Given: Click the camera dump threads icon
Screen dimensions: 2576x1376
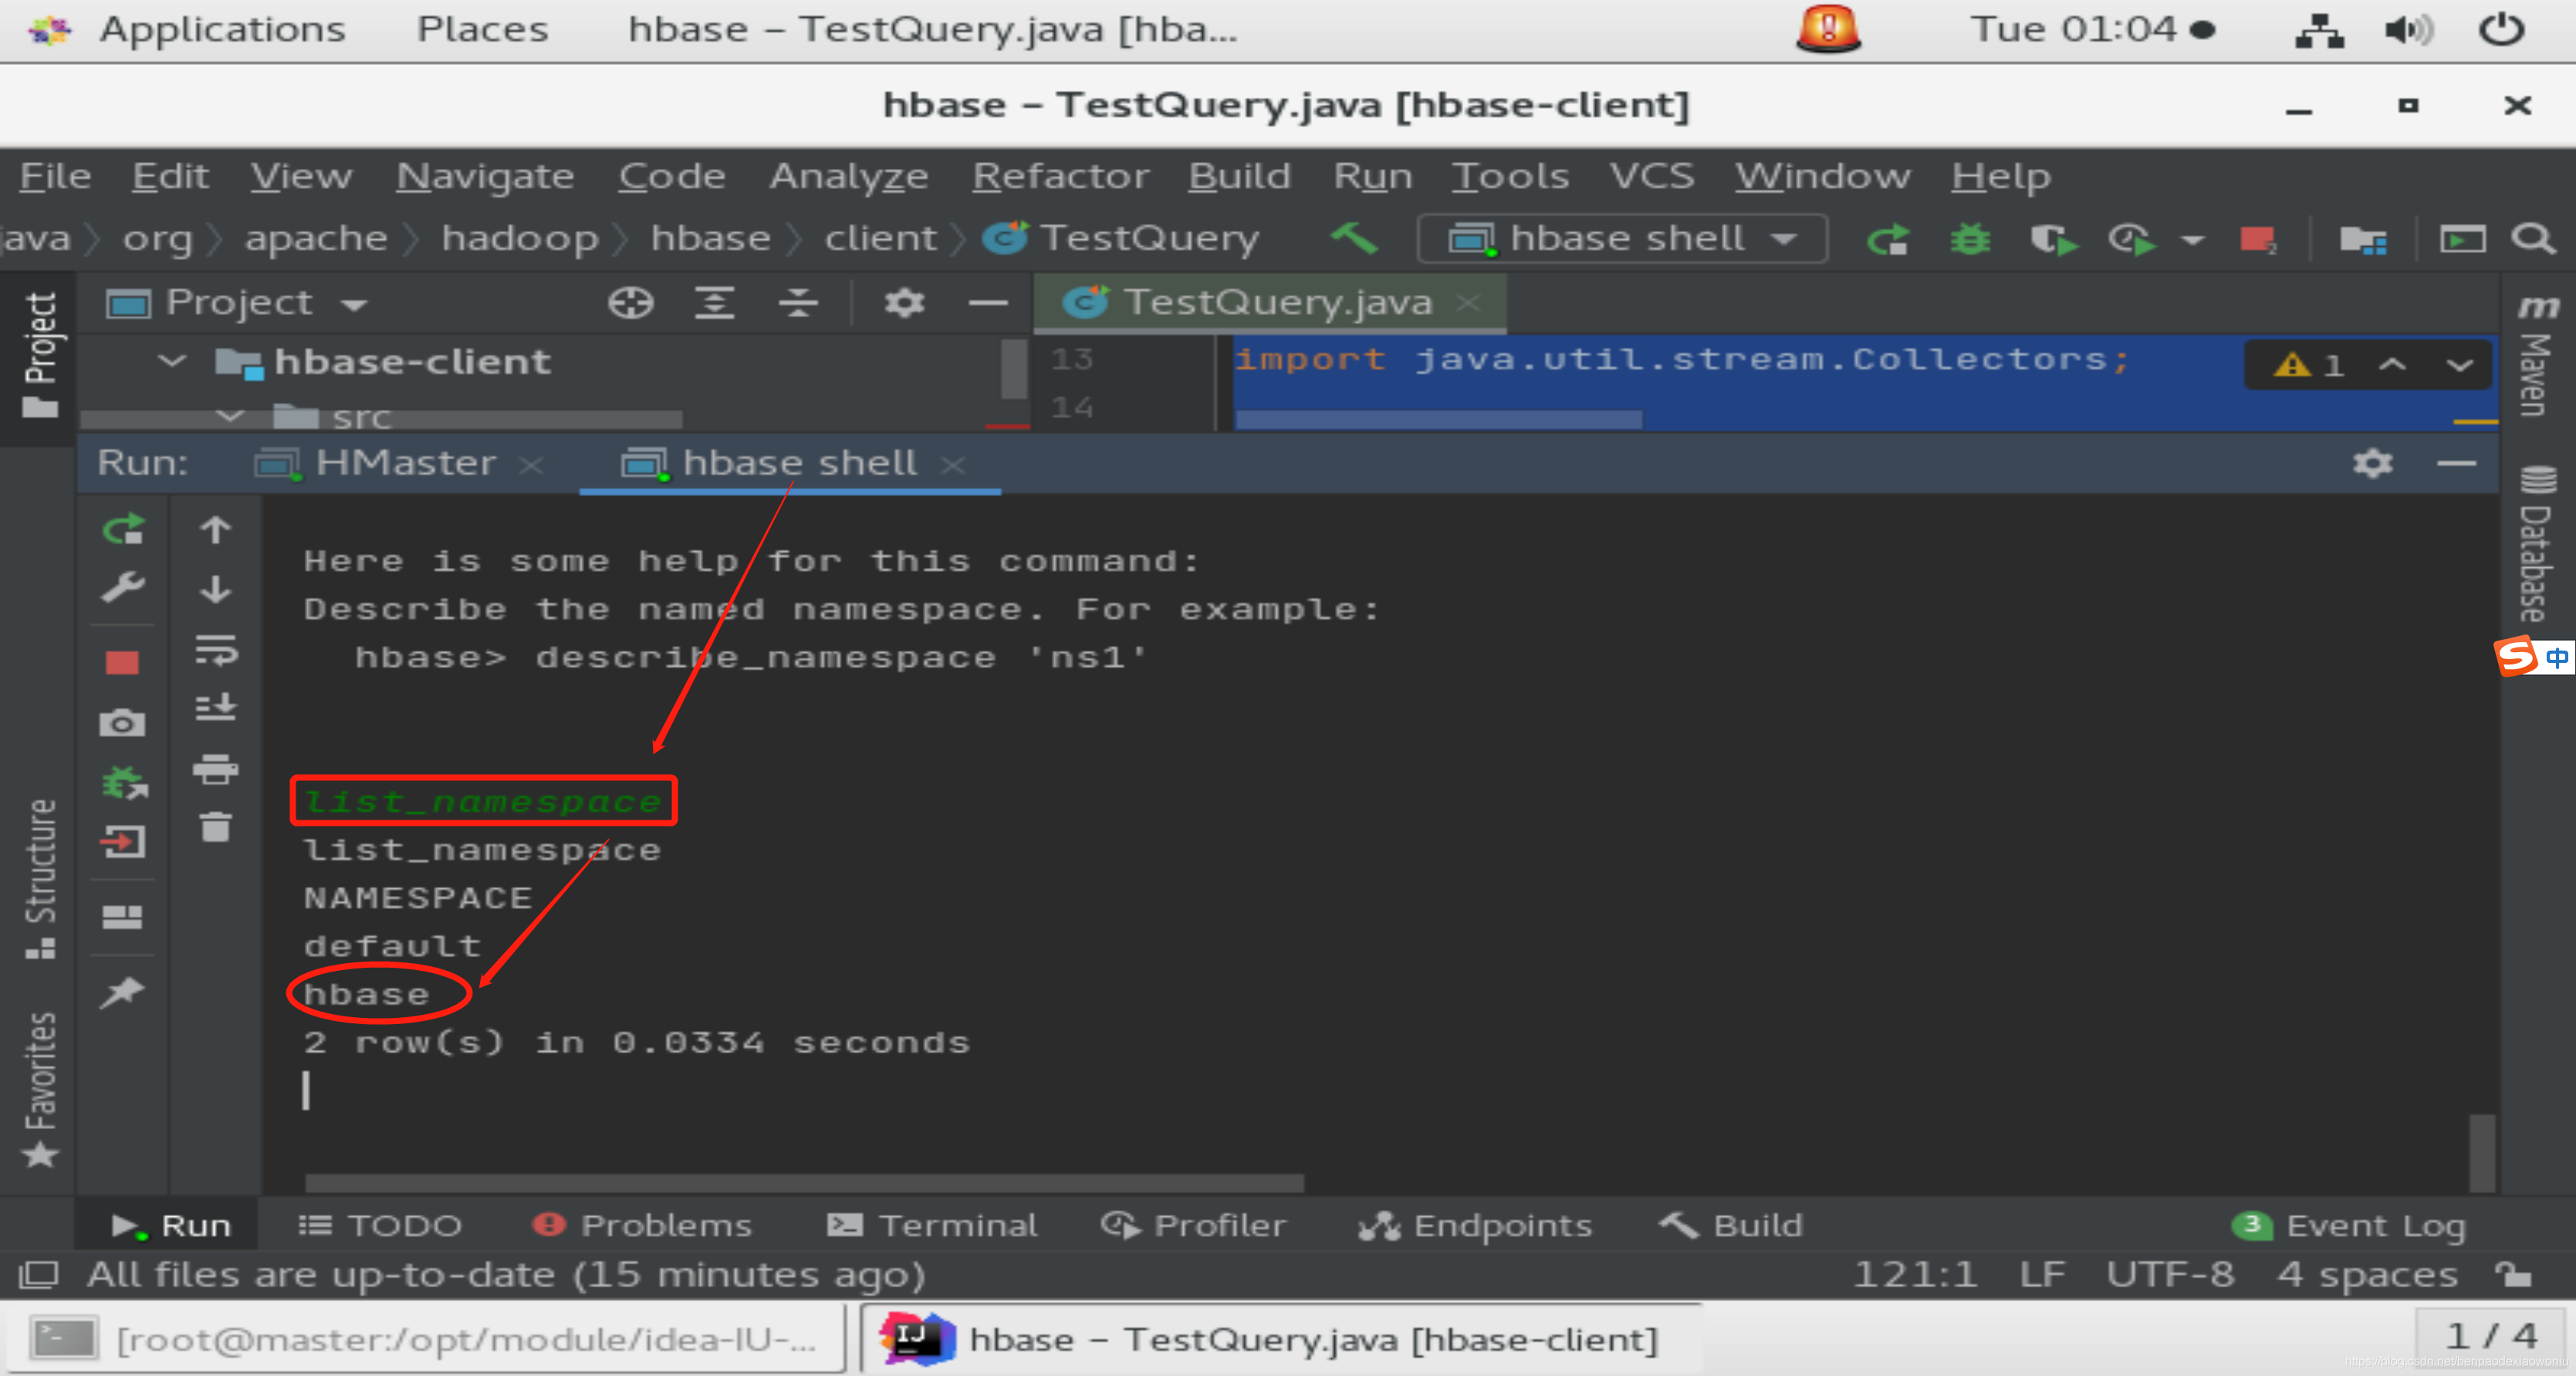Looking at the screenshot, I should [x=122, y=722].
